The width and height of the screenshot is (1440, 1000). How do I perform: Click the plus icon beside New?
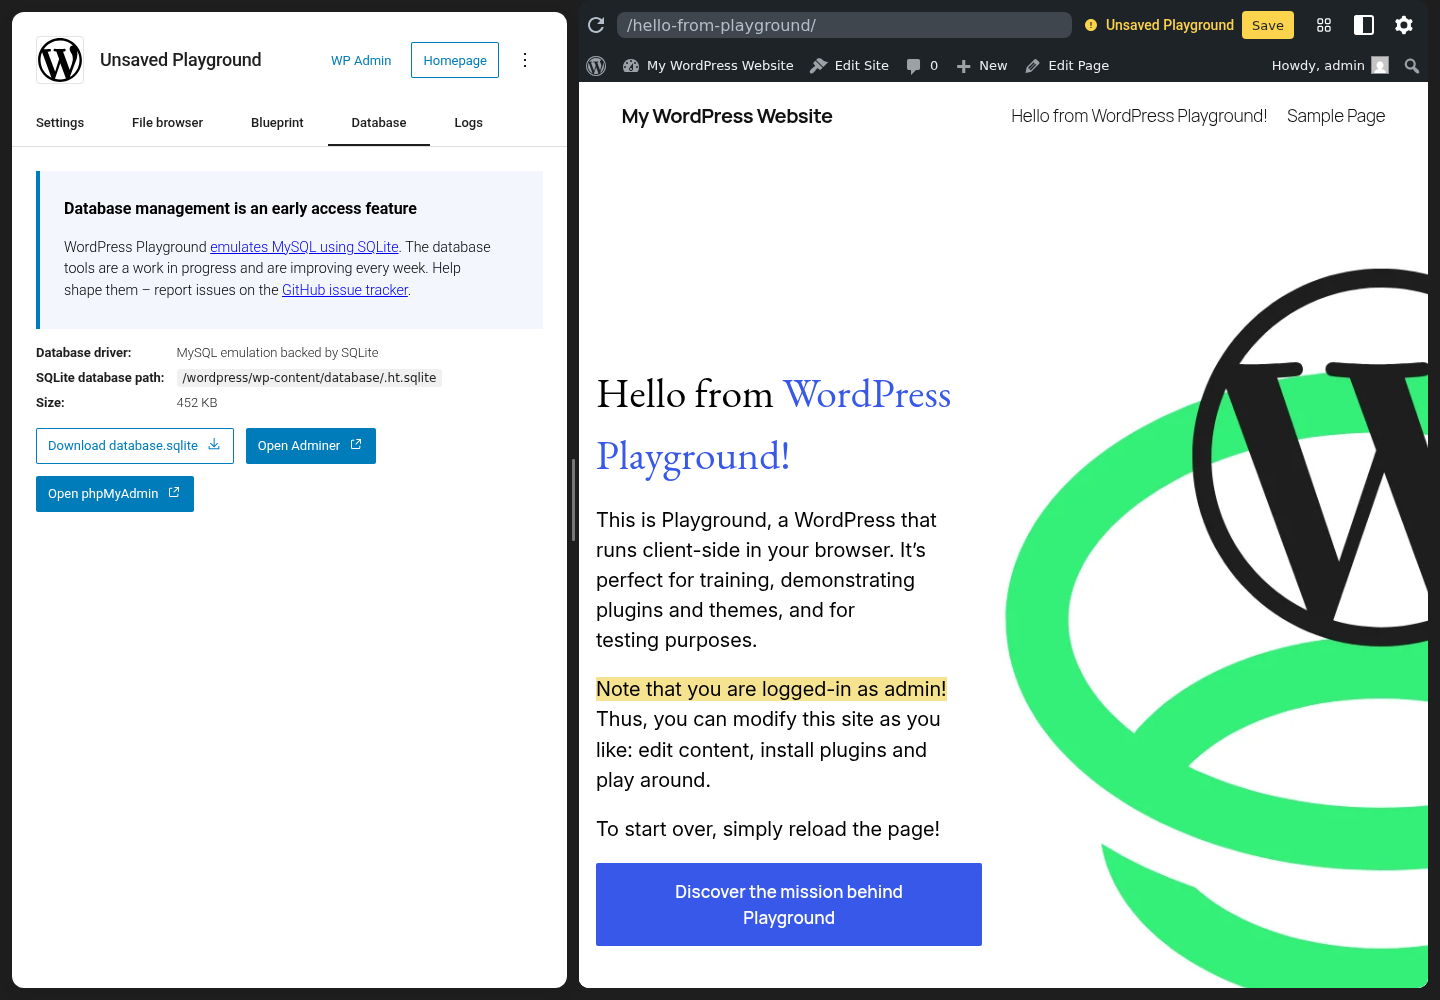pos(964,66)
